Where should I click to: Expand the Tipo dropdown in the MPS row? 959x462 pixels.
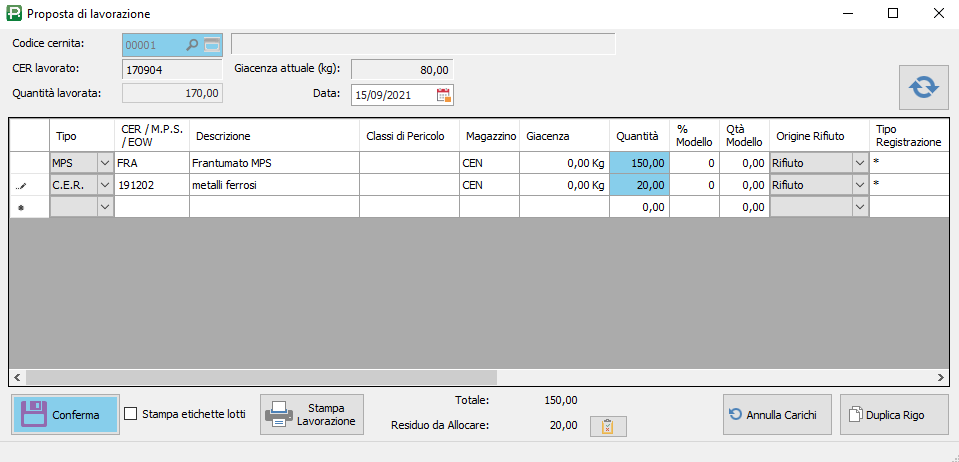[105, 162]
